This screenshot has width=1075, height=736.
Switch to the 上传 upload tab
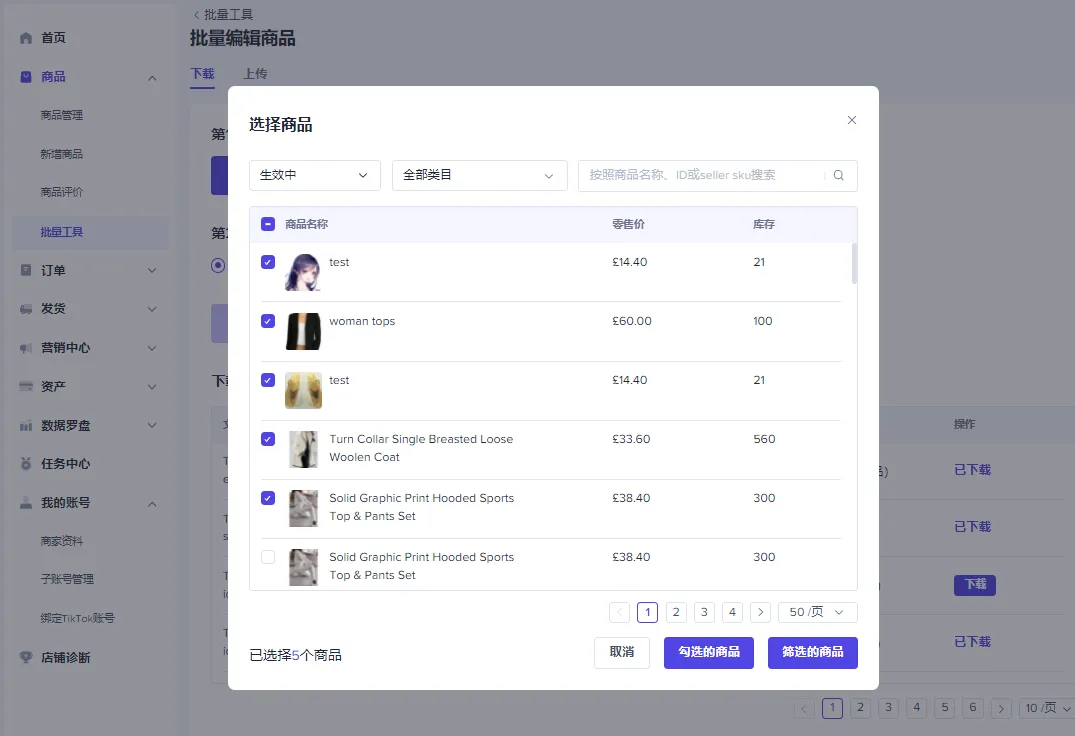(x=254, y=73)
